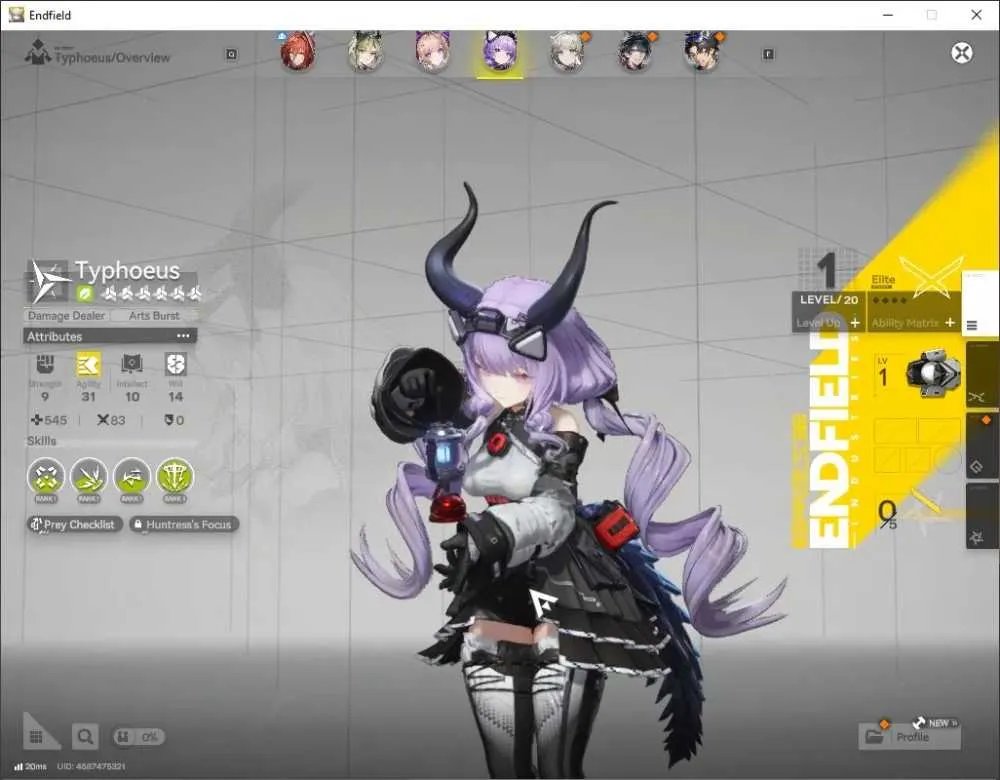
Task: Open the list icon side tab
Action: [972, 325]
